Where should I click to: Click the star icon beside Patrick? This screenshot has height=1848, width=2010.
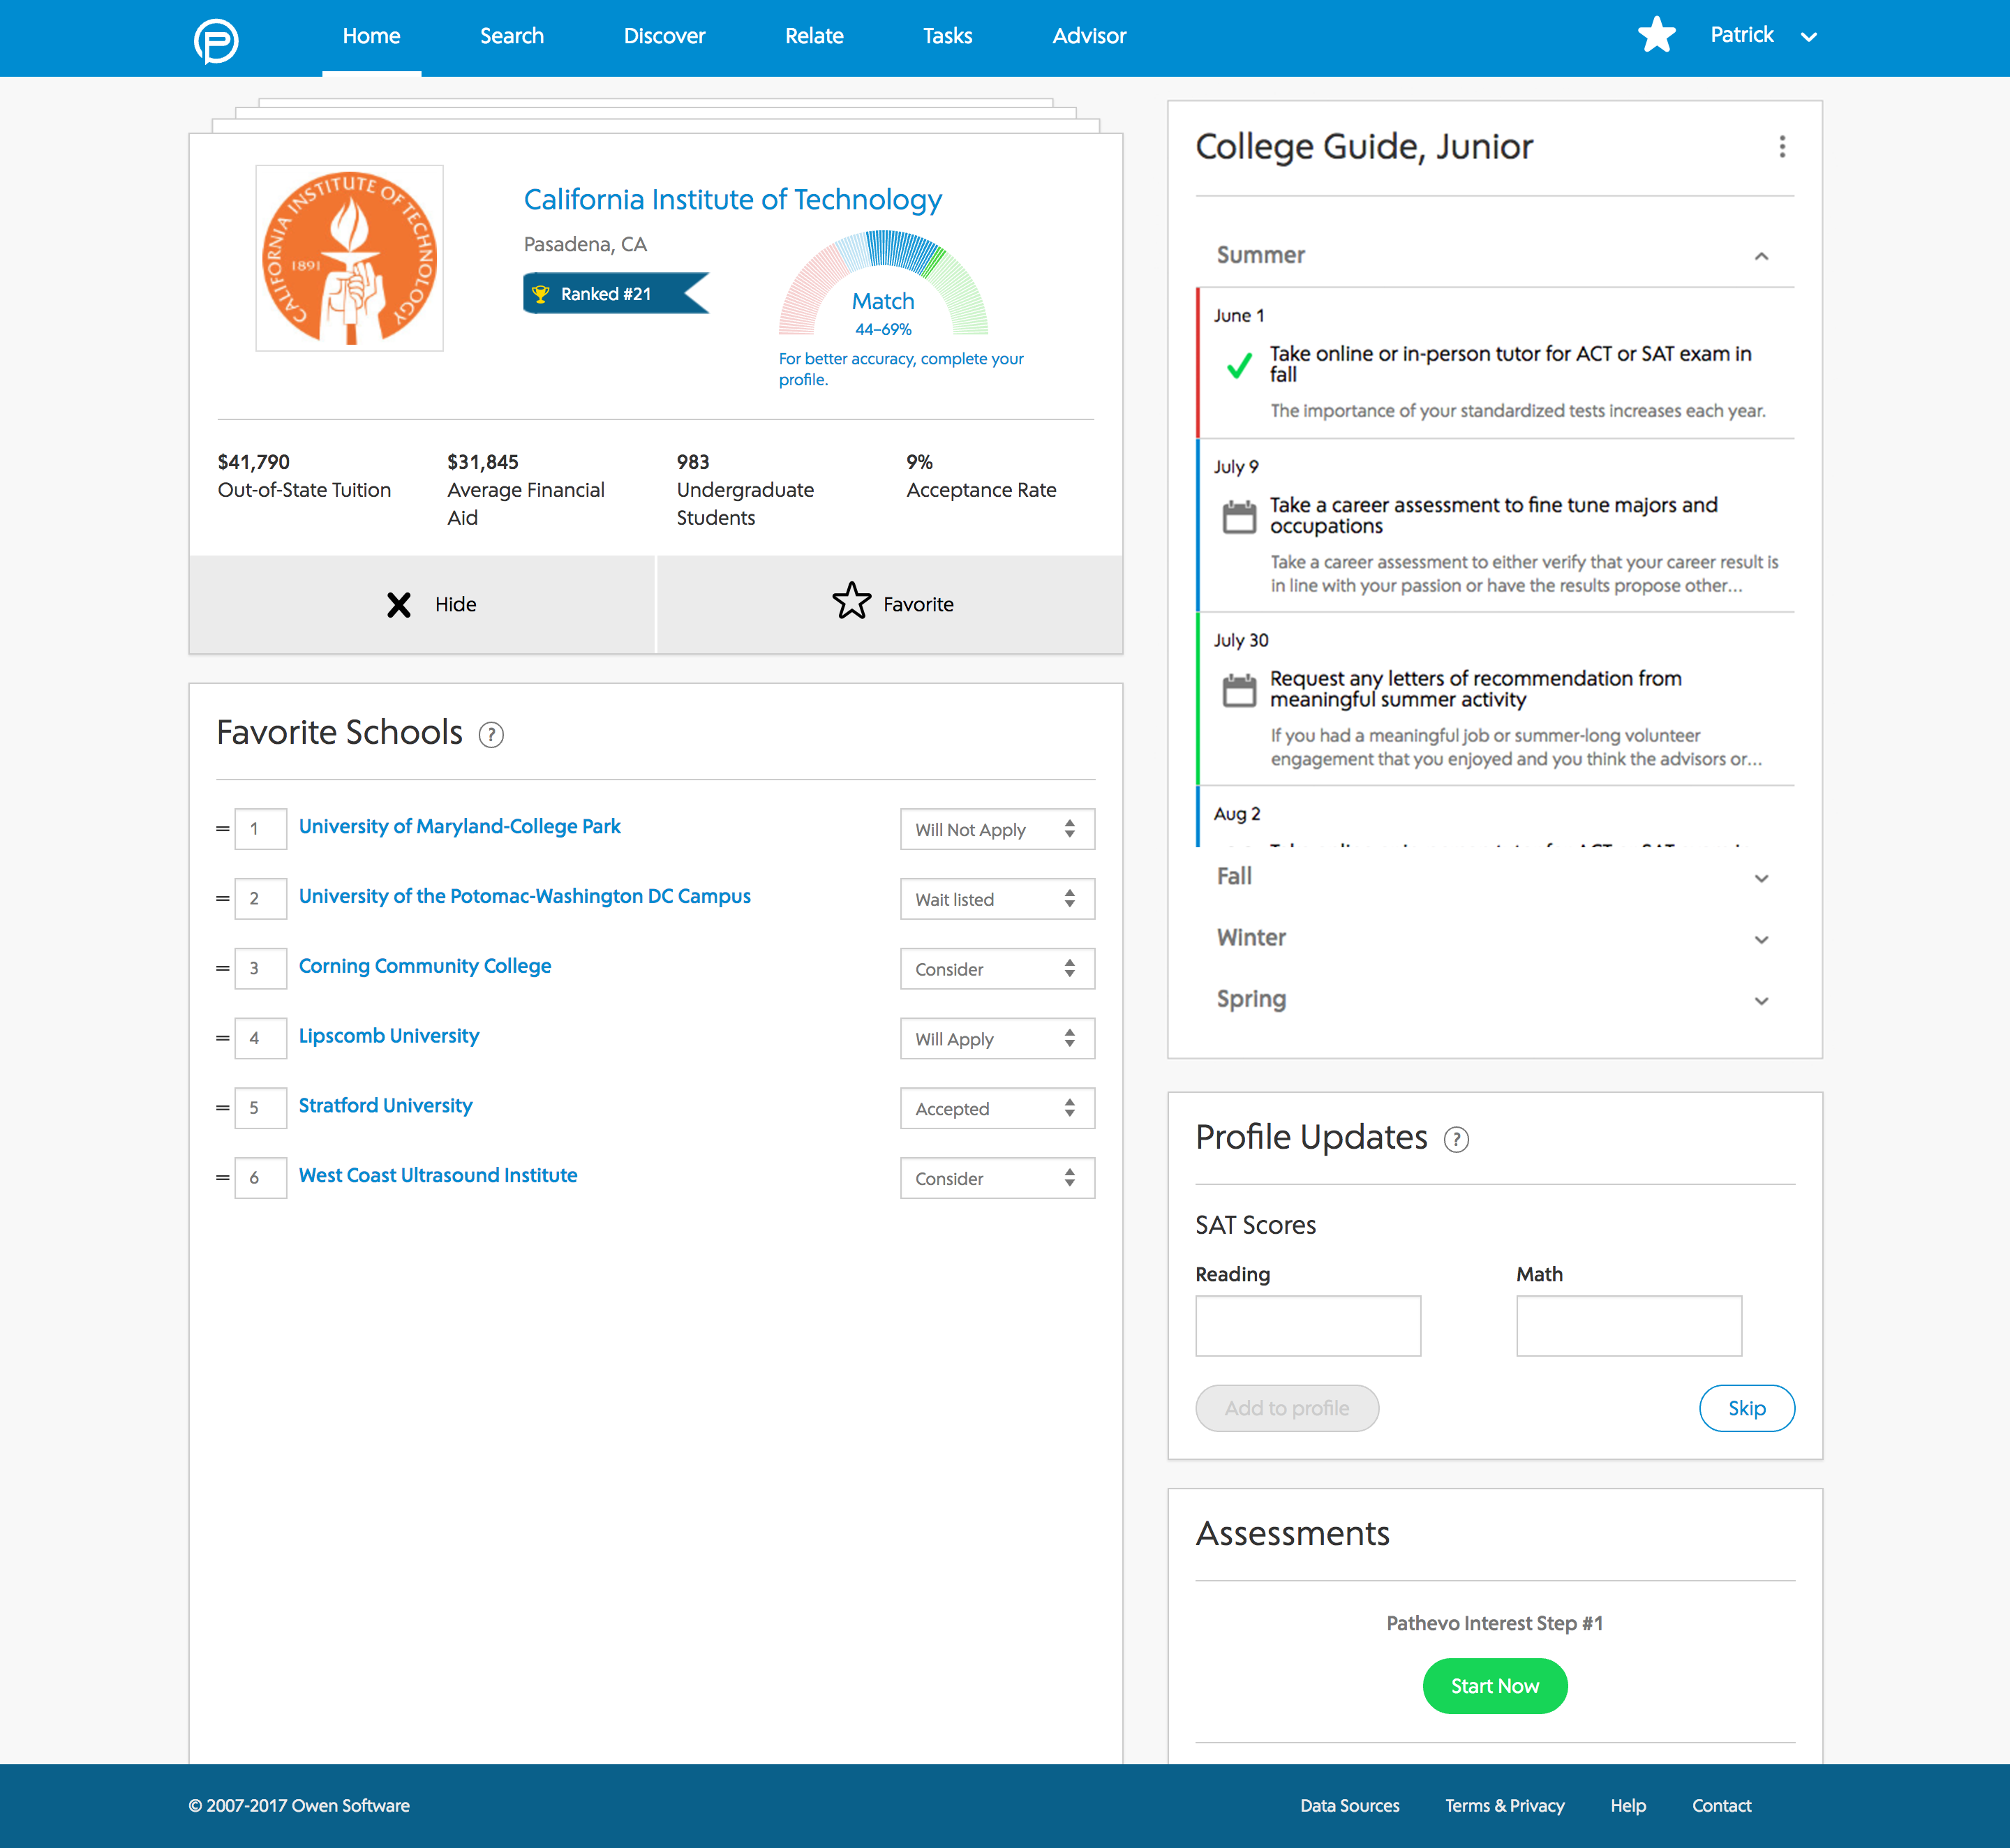pos(1657,35)
